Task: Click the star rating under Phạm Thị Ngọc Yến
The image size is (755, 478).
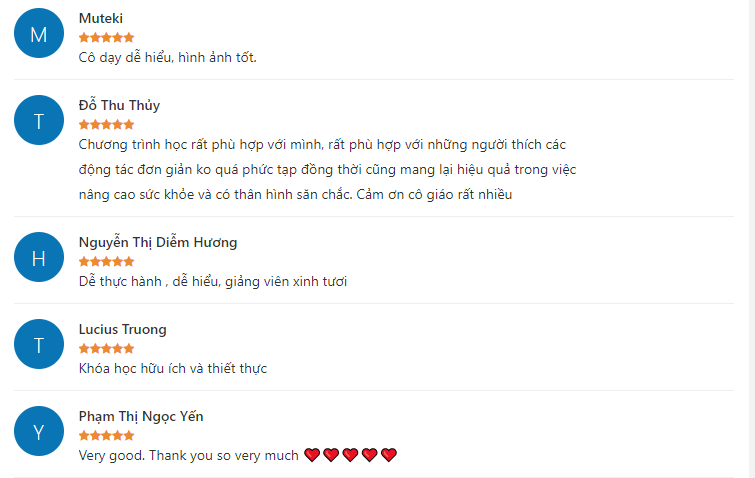Action: click(106, 436)
